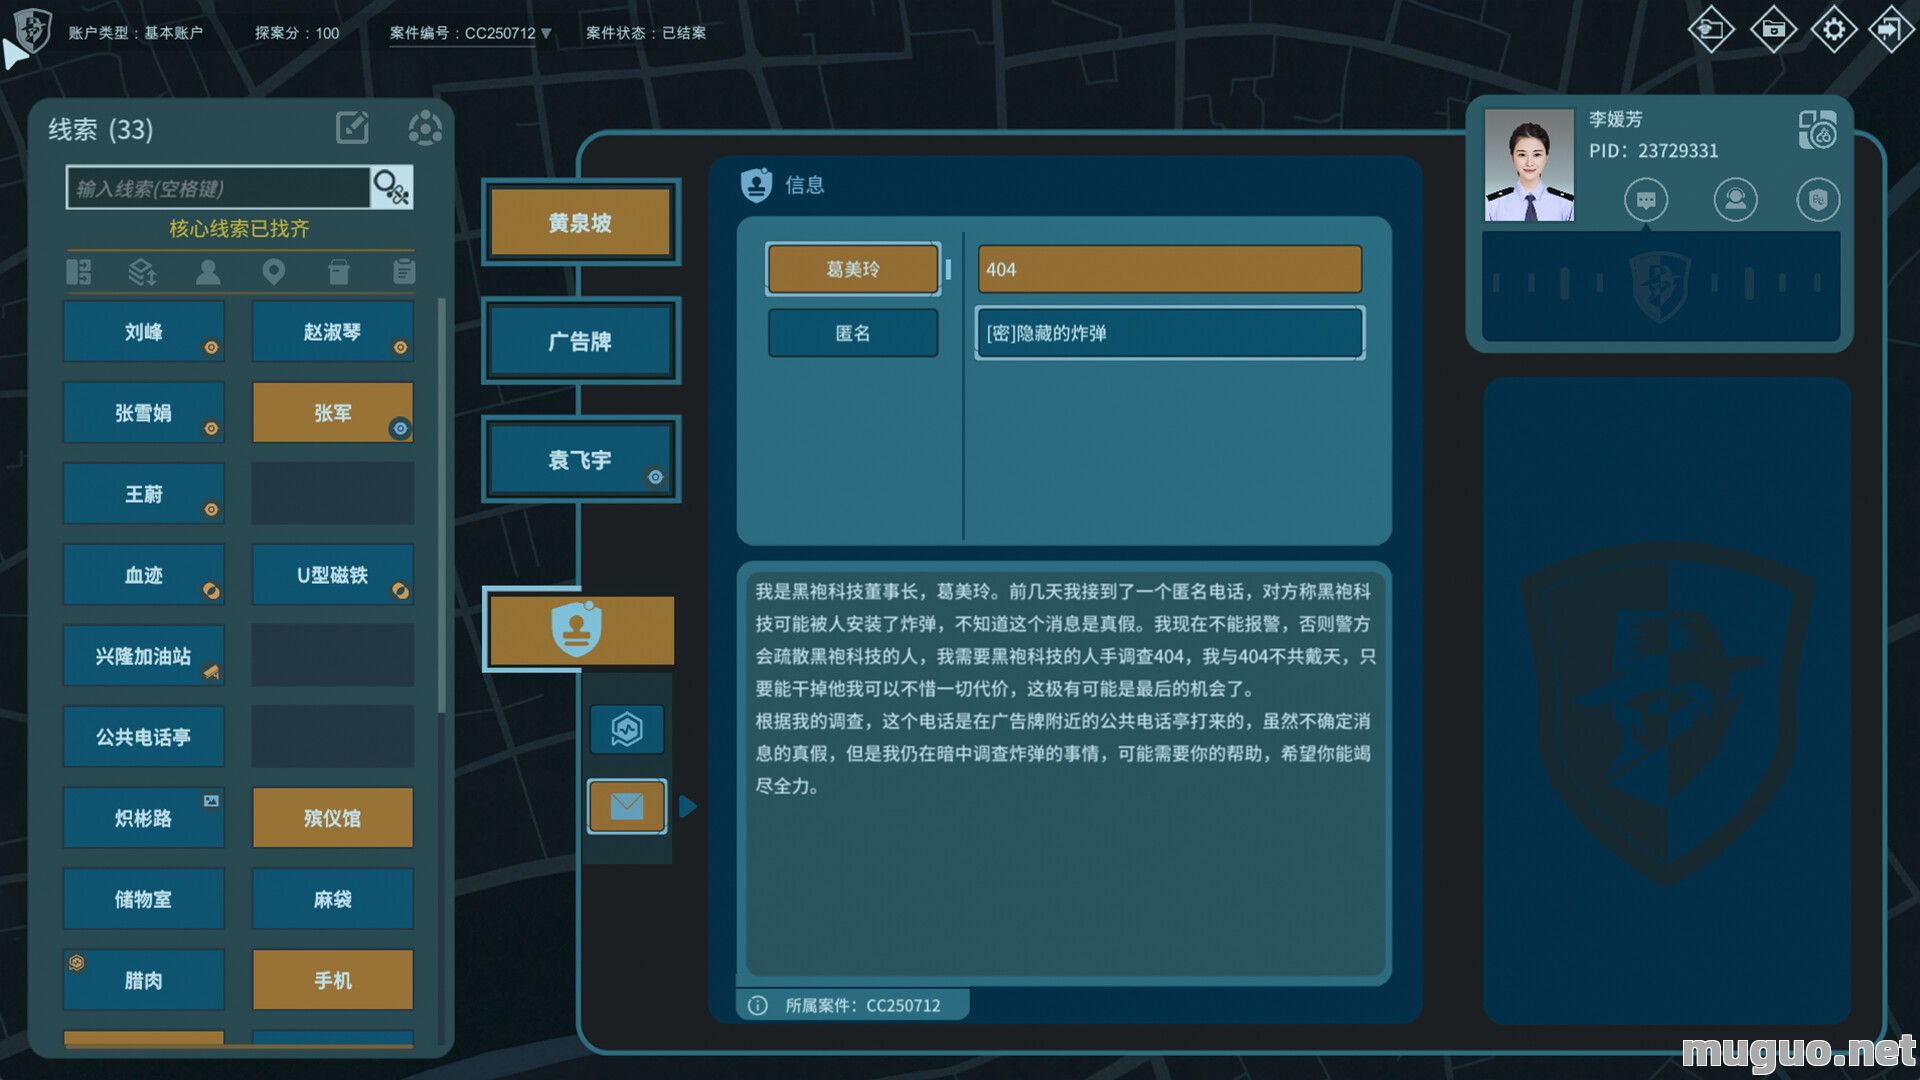Open chat with 李媛芳
Image resolution: width=1920 pixels, height=1080 pixels.
click(x=1646, y=200)
